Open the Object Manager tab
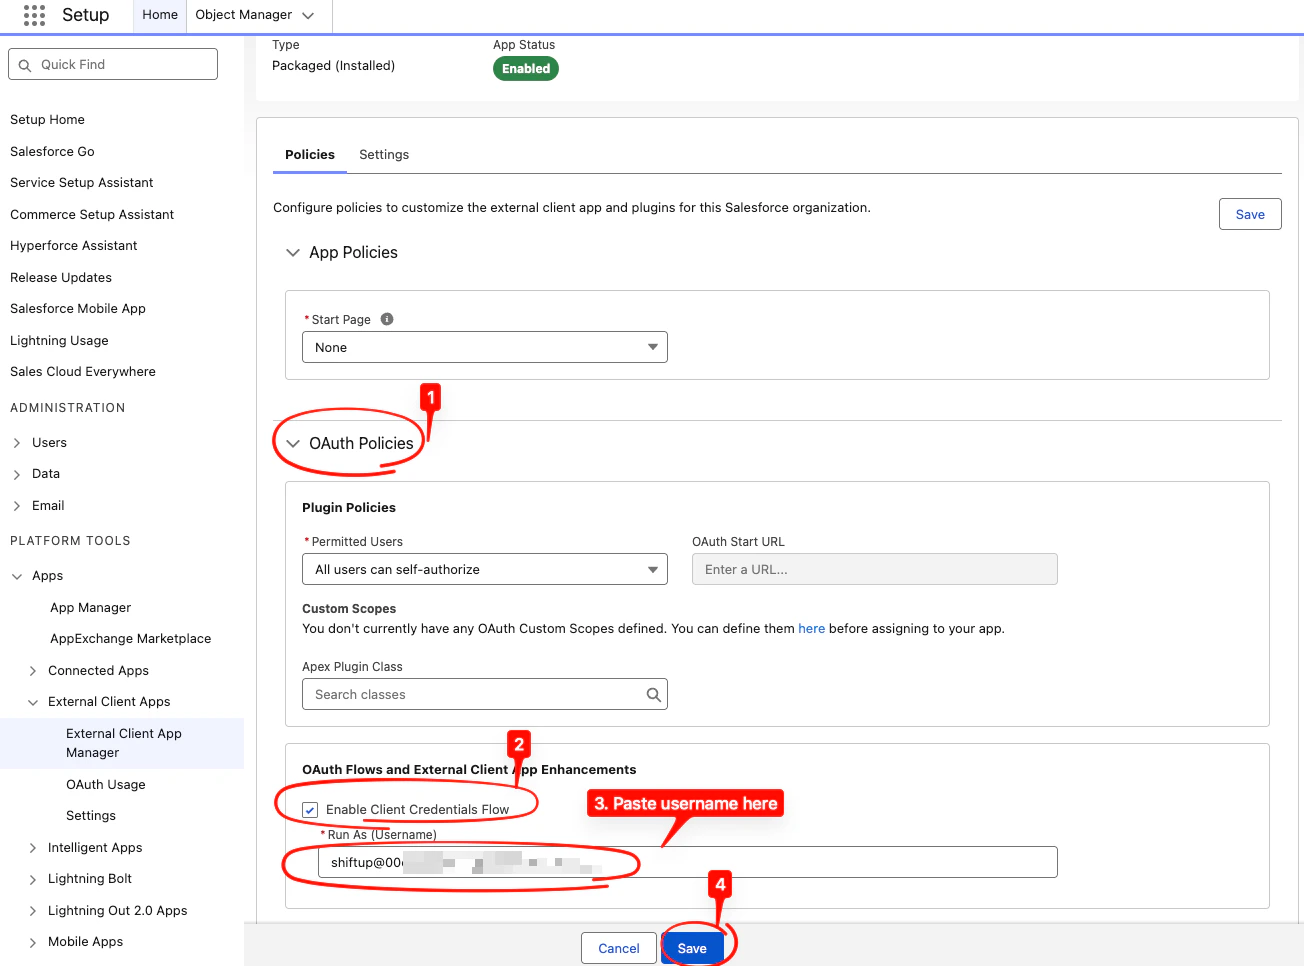The height and width of the screenshot is (966, 1304). point(244,15)
